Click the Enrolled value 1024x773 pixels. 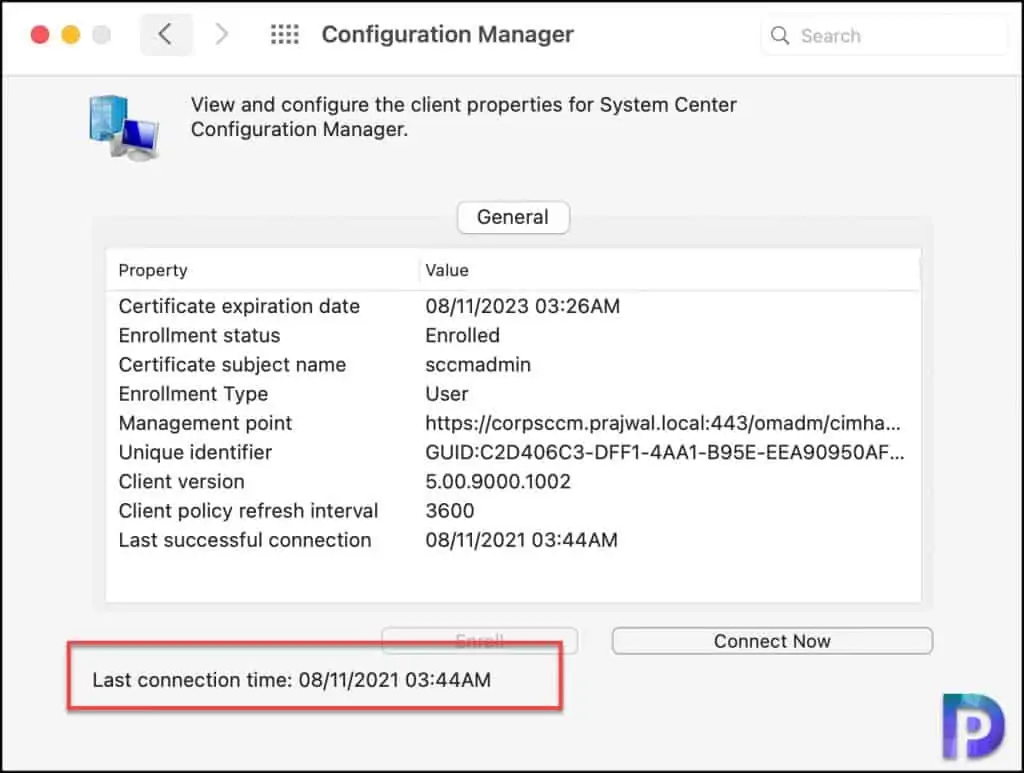click(x=462, y=336)
